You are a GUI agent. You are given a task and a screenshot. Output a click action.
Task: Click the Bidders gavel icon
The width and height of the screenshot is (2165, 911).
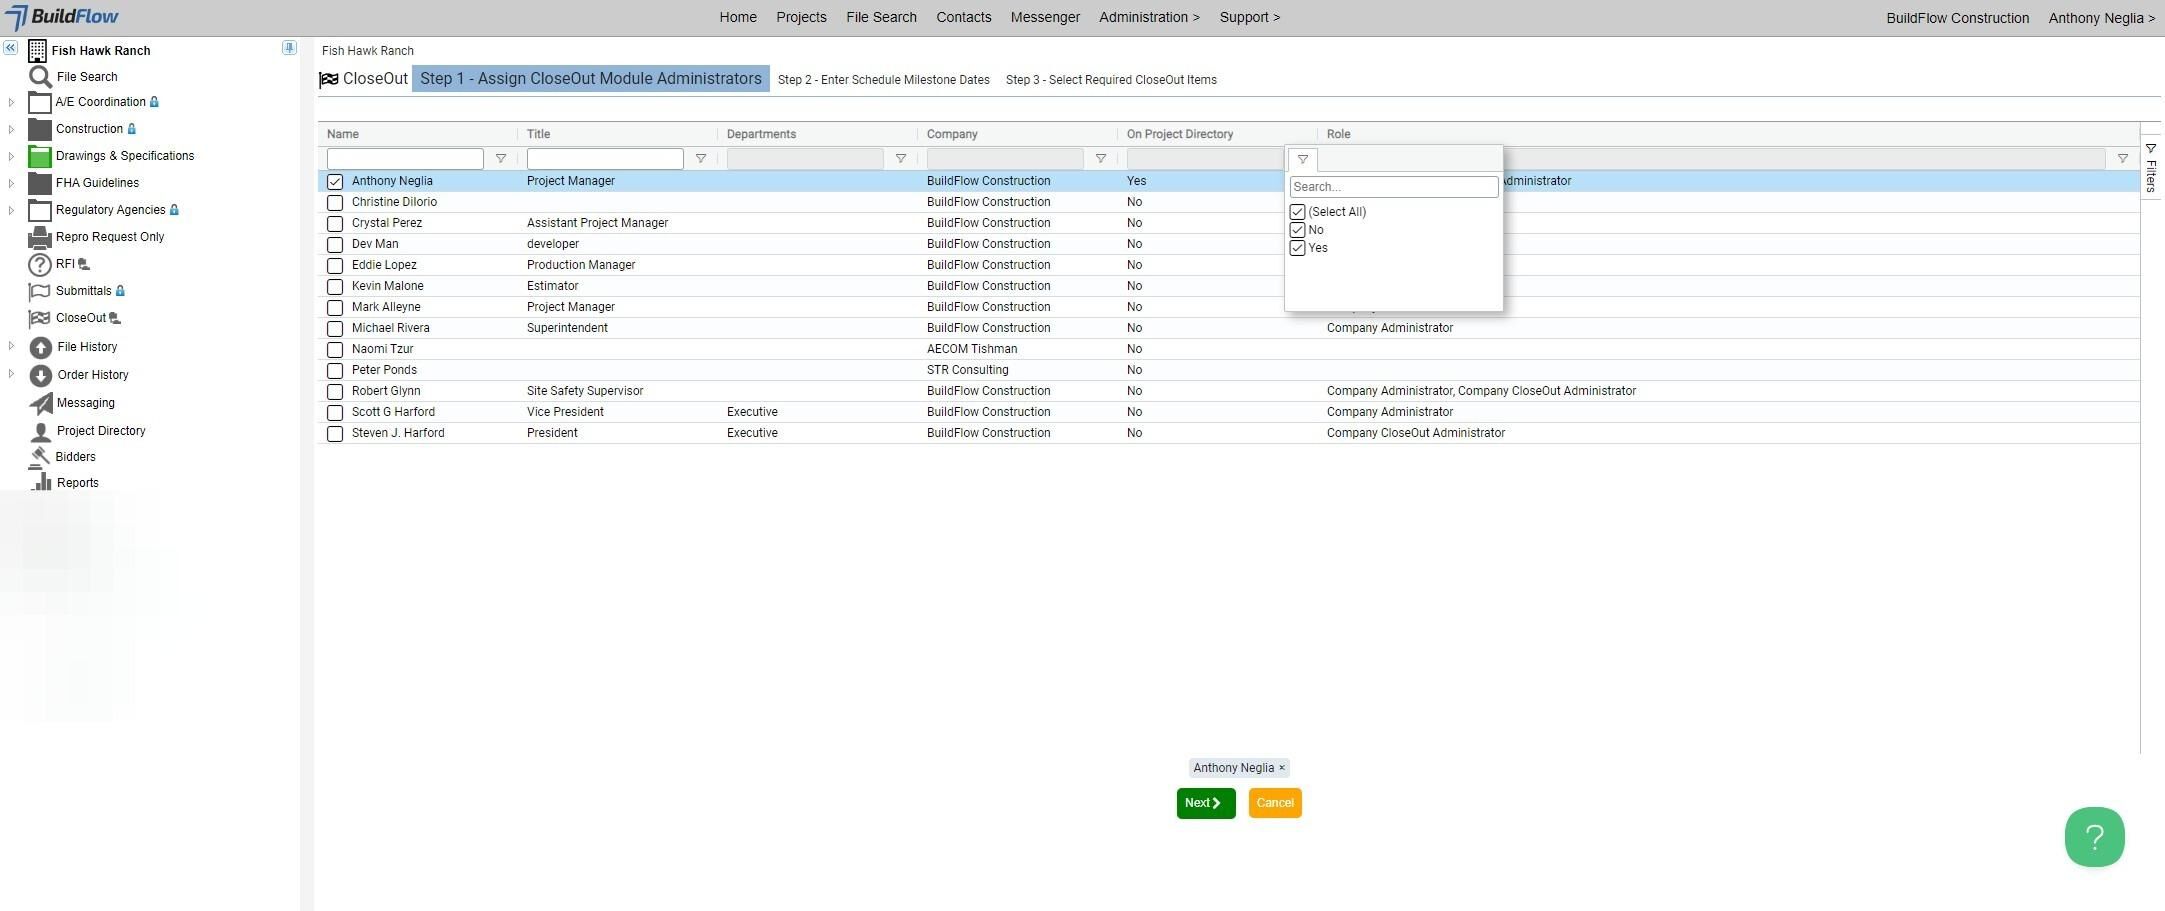click(41, 457)
